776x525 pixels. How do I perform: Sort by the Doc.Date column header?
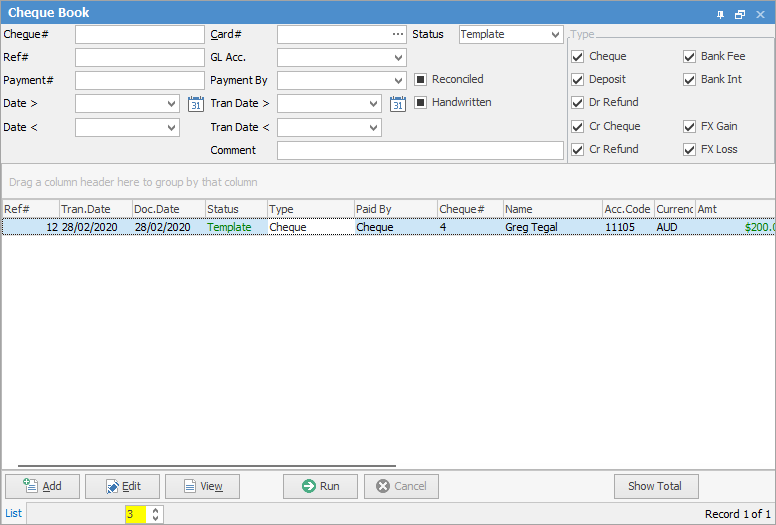169,209
